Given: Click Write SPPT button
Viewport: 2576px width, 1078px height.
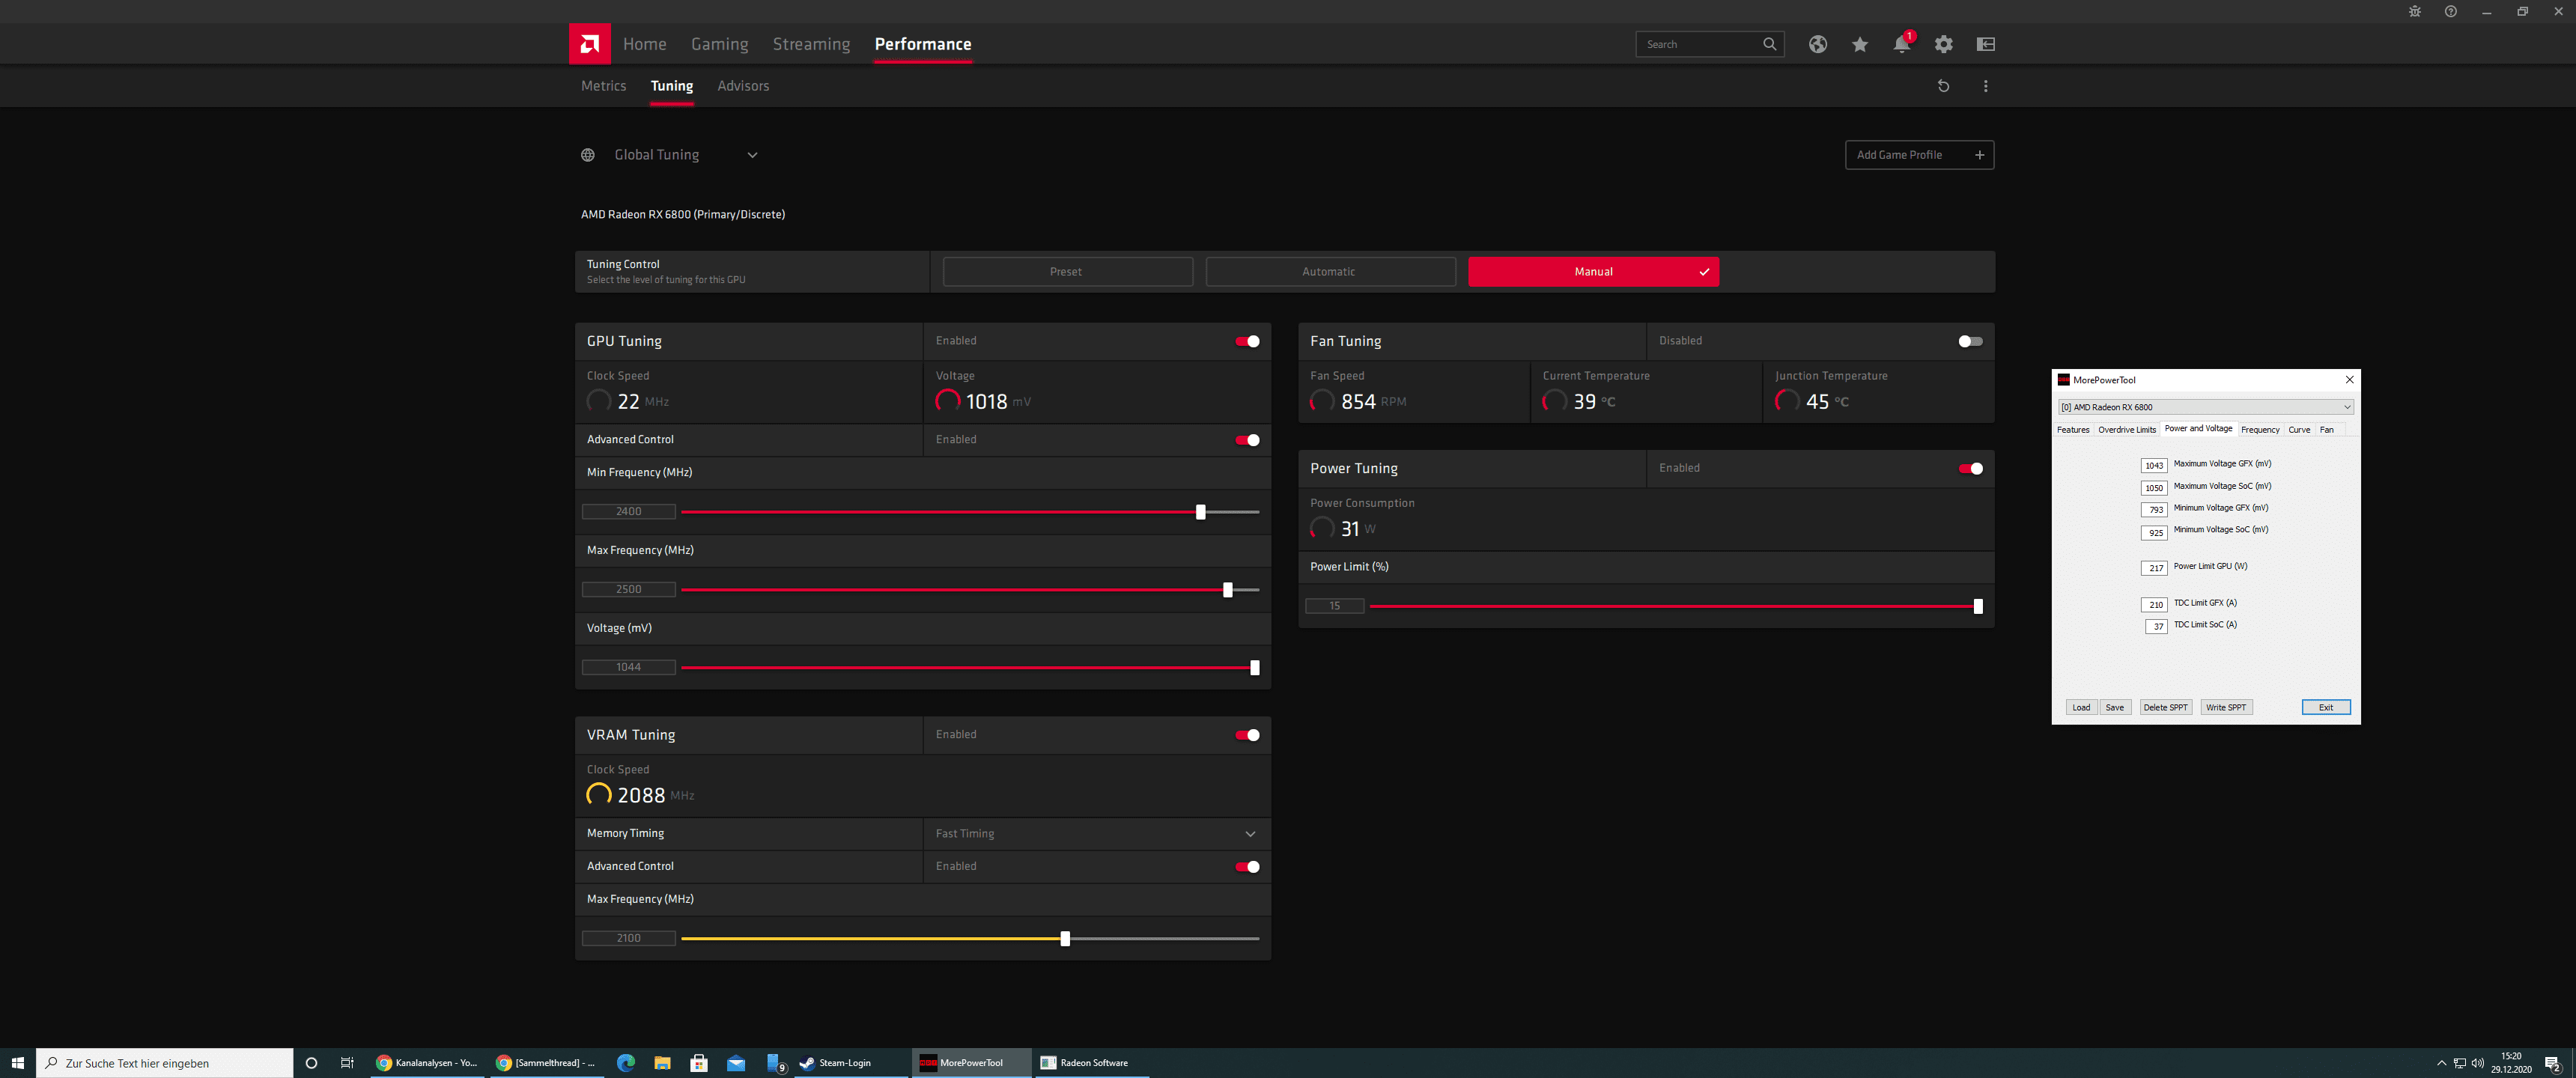Looking at the screenshot, I should (2226, 708).
